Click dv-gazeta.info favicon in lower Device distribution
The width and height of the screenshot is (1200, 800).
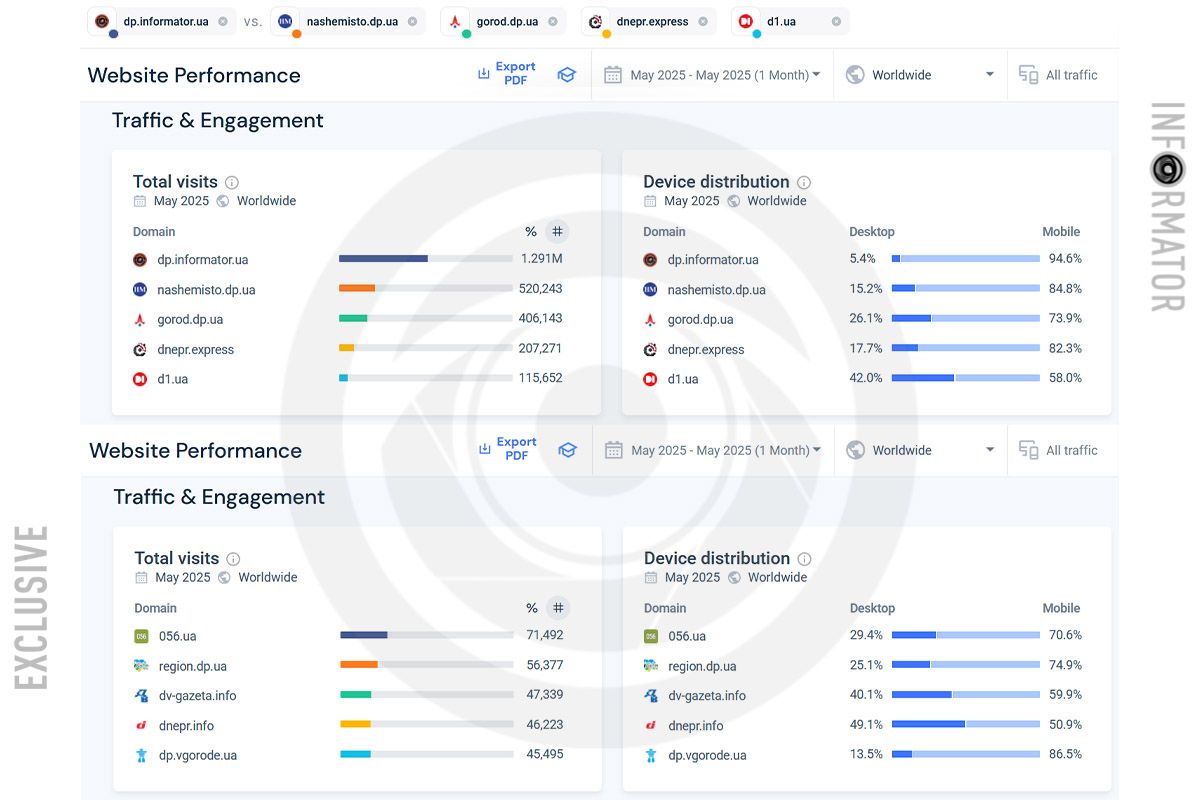pos(651,696)
